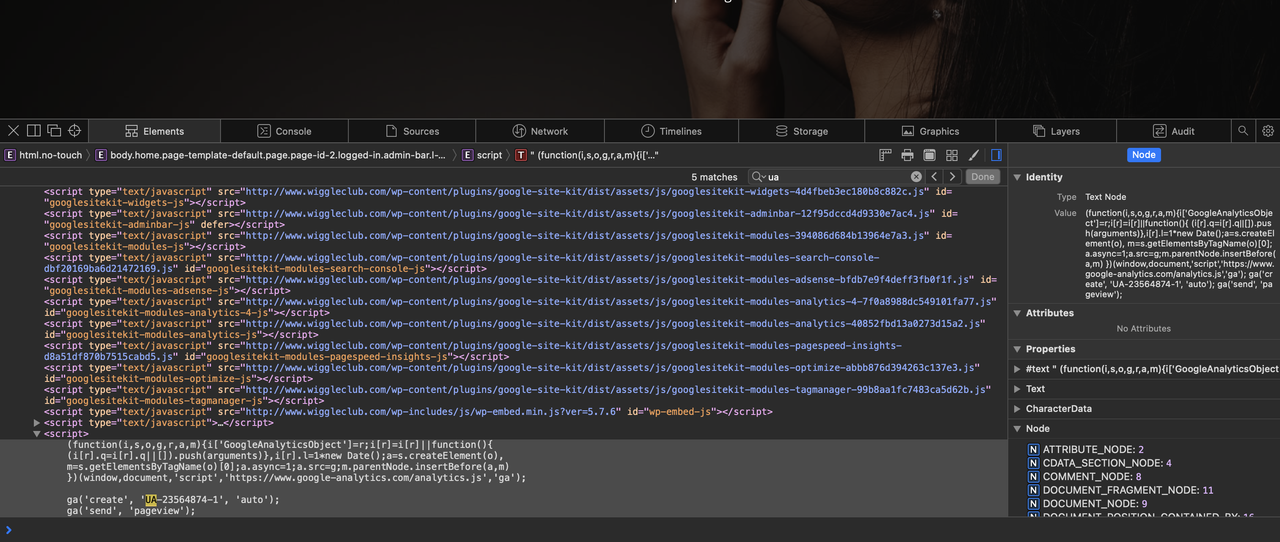The image size is (1280, 542).
Task: Open the Console tab
Action: pyautogui.click(x=284, y=131)
